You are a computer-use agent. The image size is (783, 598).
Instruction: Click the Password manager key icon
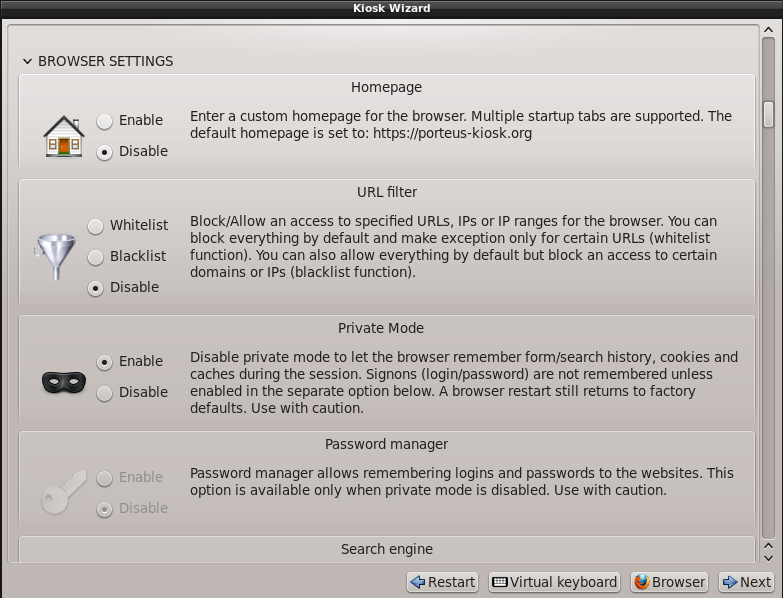(64, 492)
